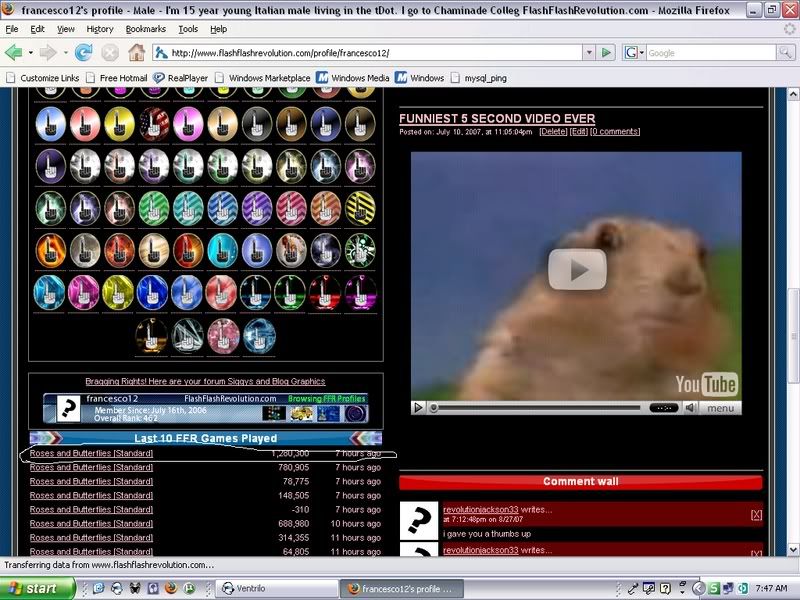This screenshot has width=800, height=600.
Task: Play the video with the center play button
Action: 577,270
